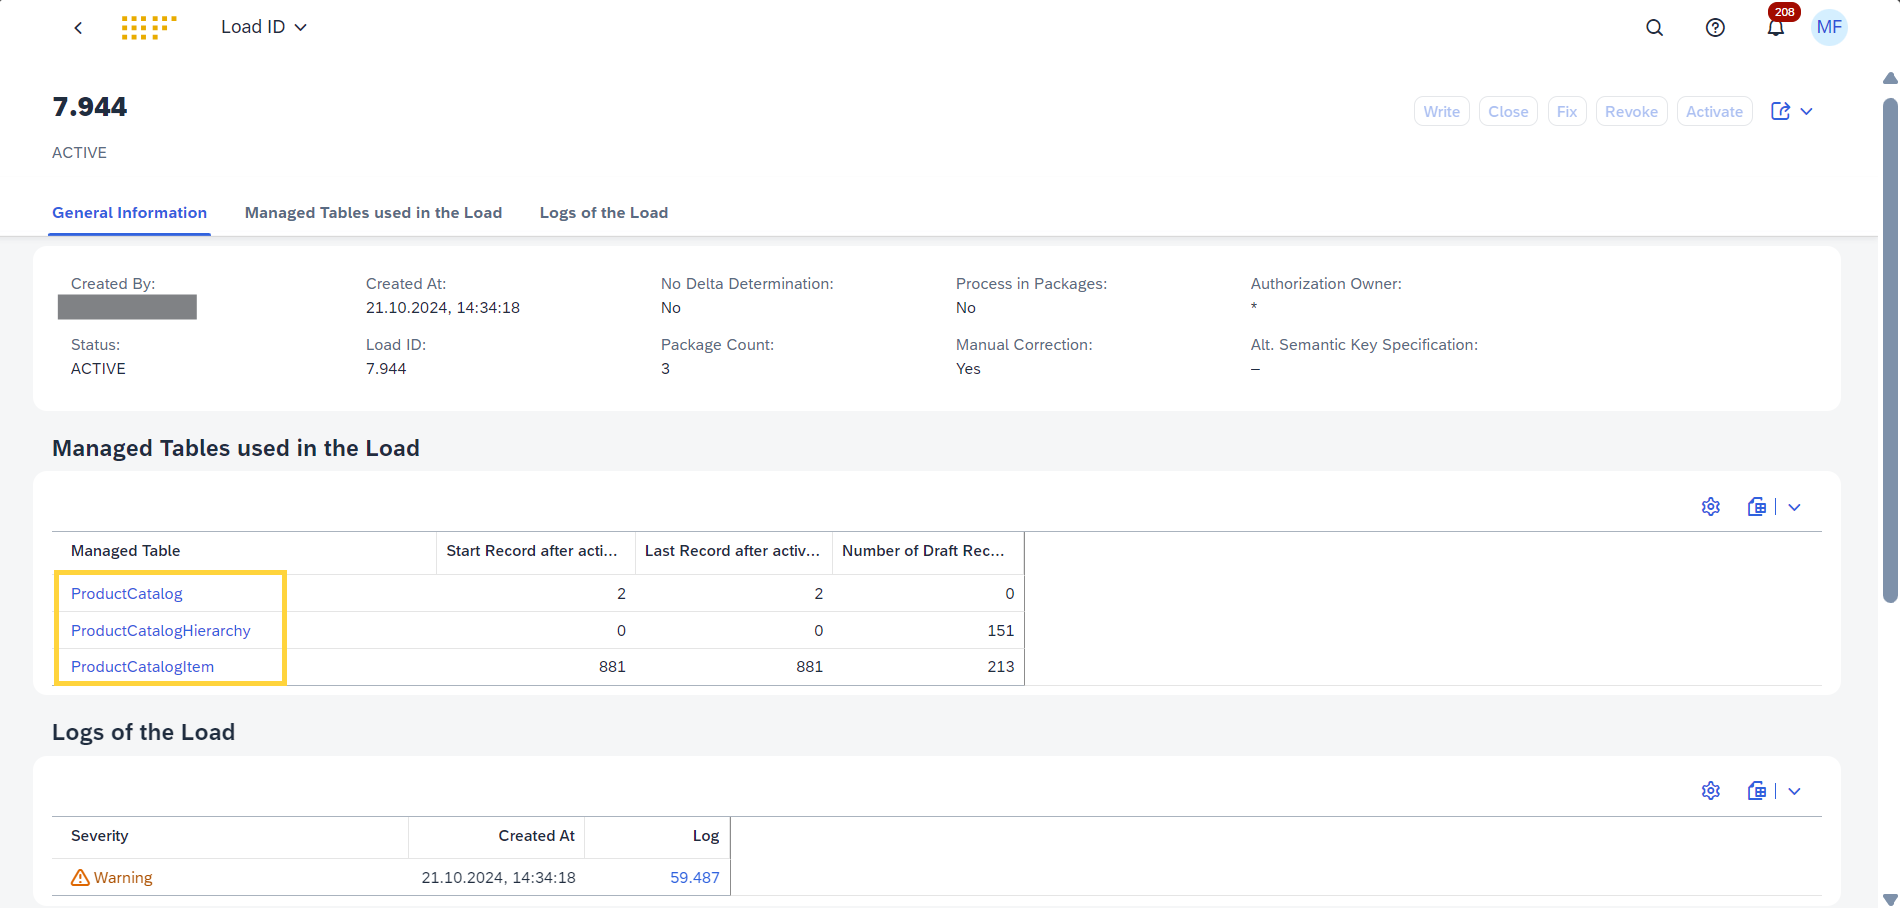Open the SAP logo home
Viewport: 1900px width, 908px height.
click(x=149, y=27)
